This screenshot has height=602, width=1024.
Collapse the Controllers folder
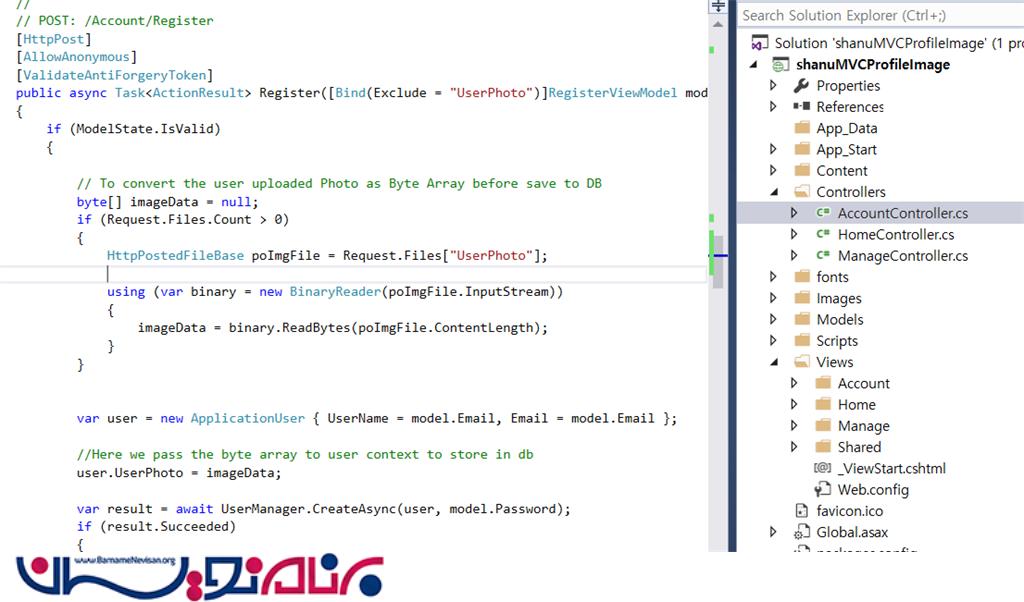773,192
